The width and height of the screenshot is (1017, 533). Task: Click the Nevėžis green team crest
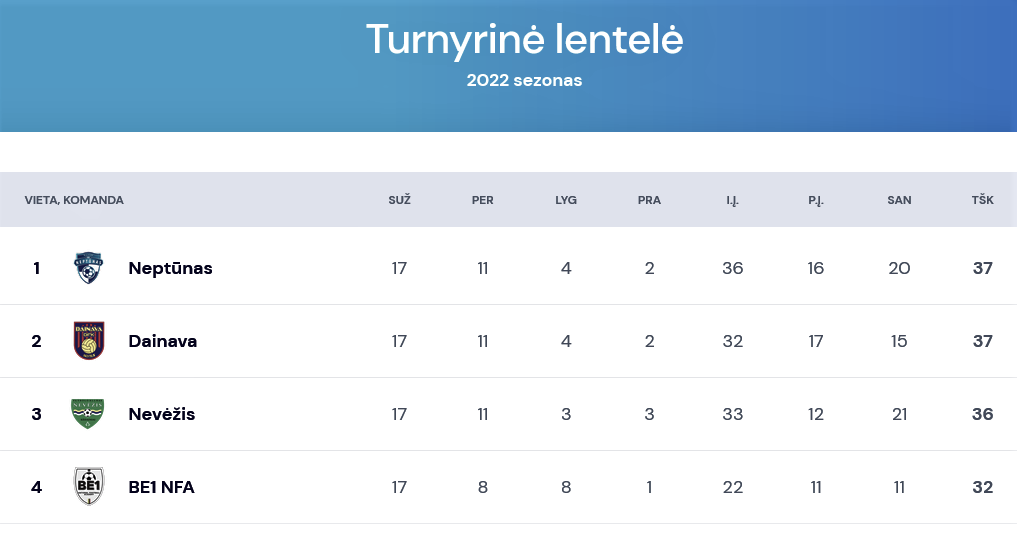point(88,414)
